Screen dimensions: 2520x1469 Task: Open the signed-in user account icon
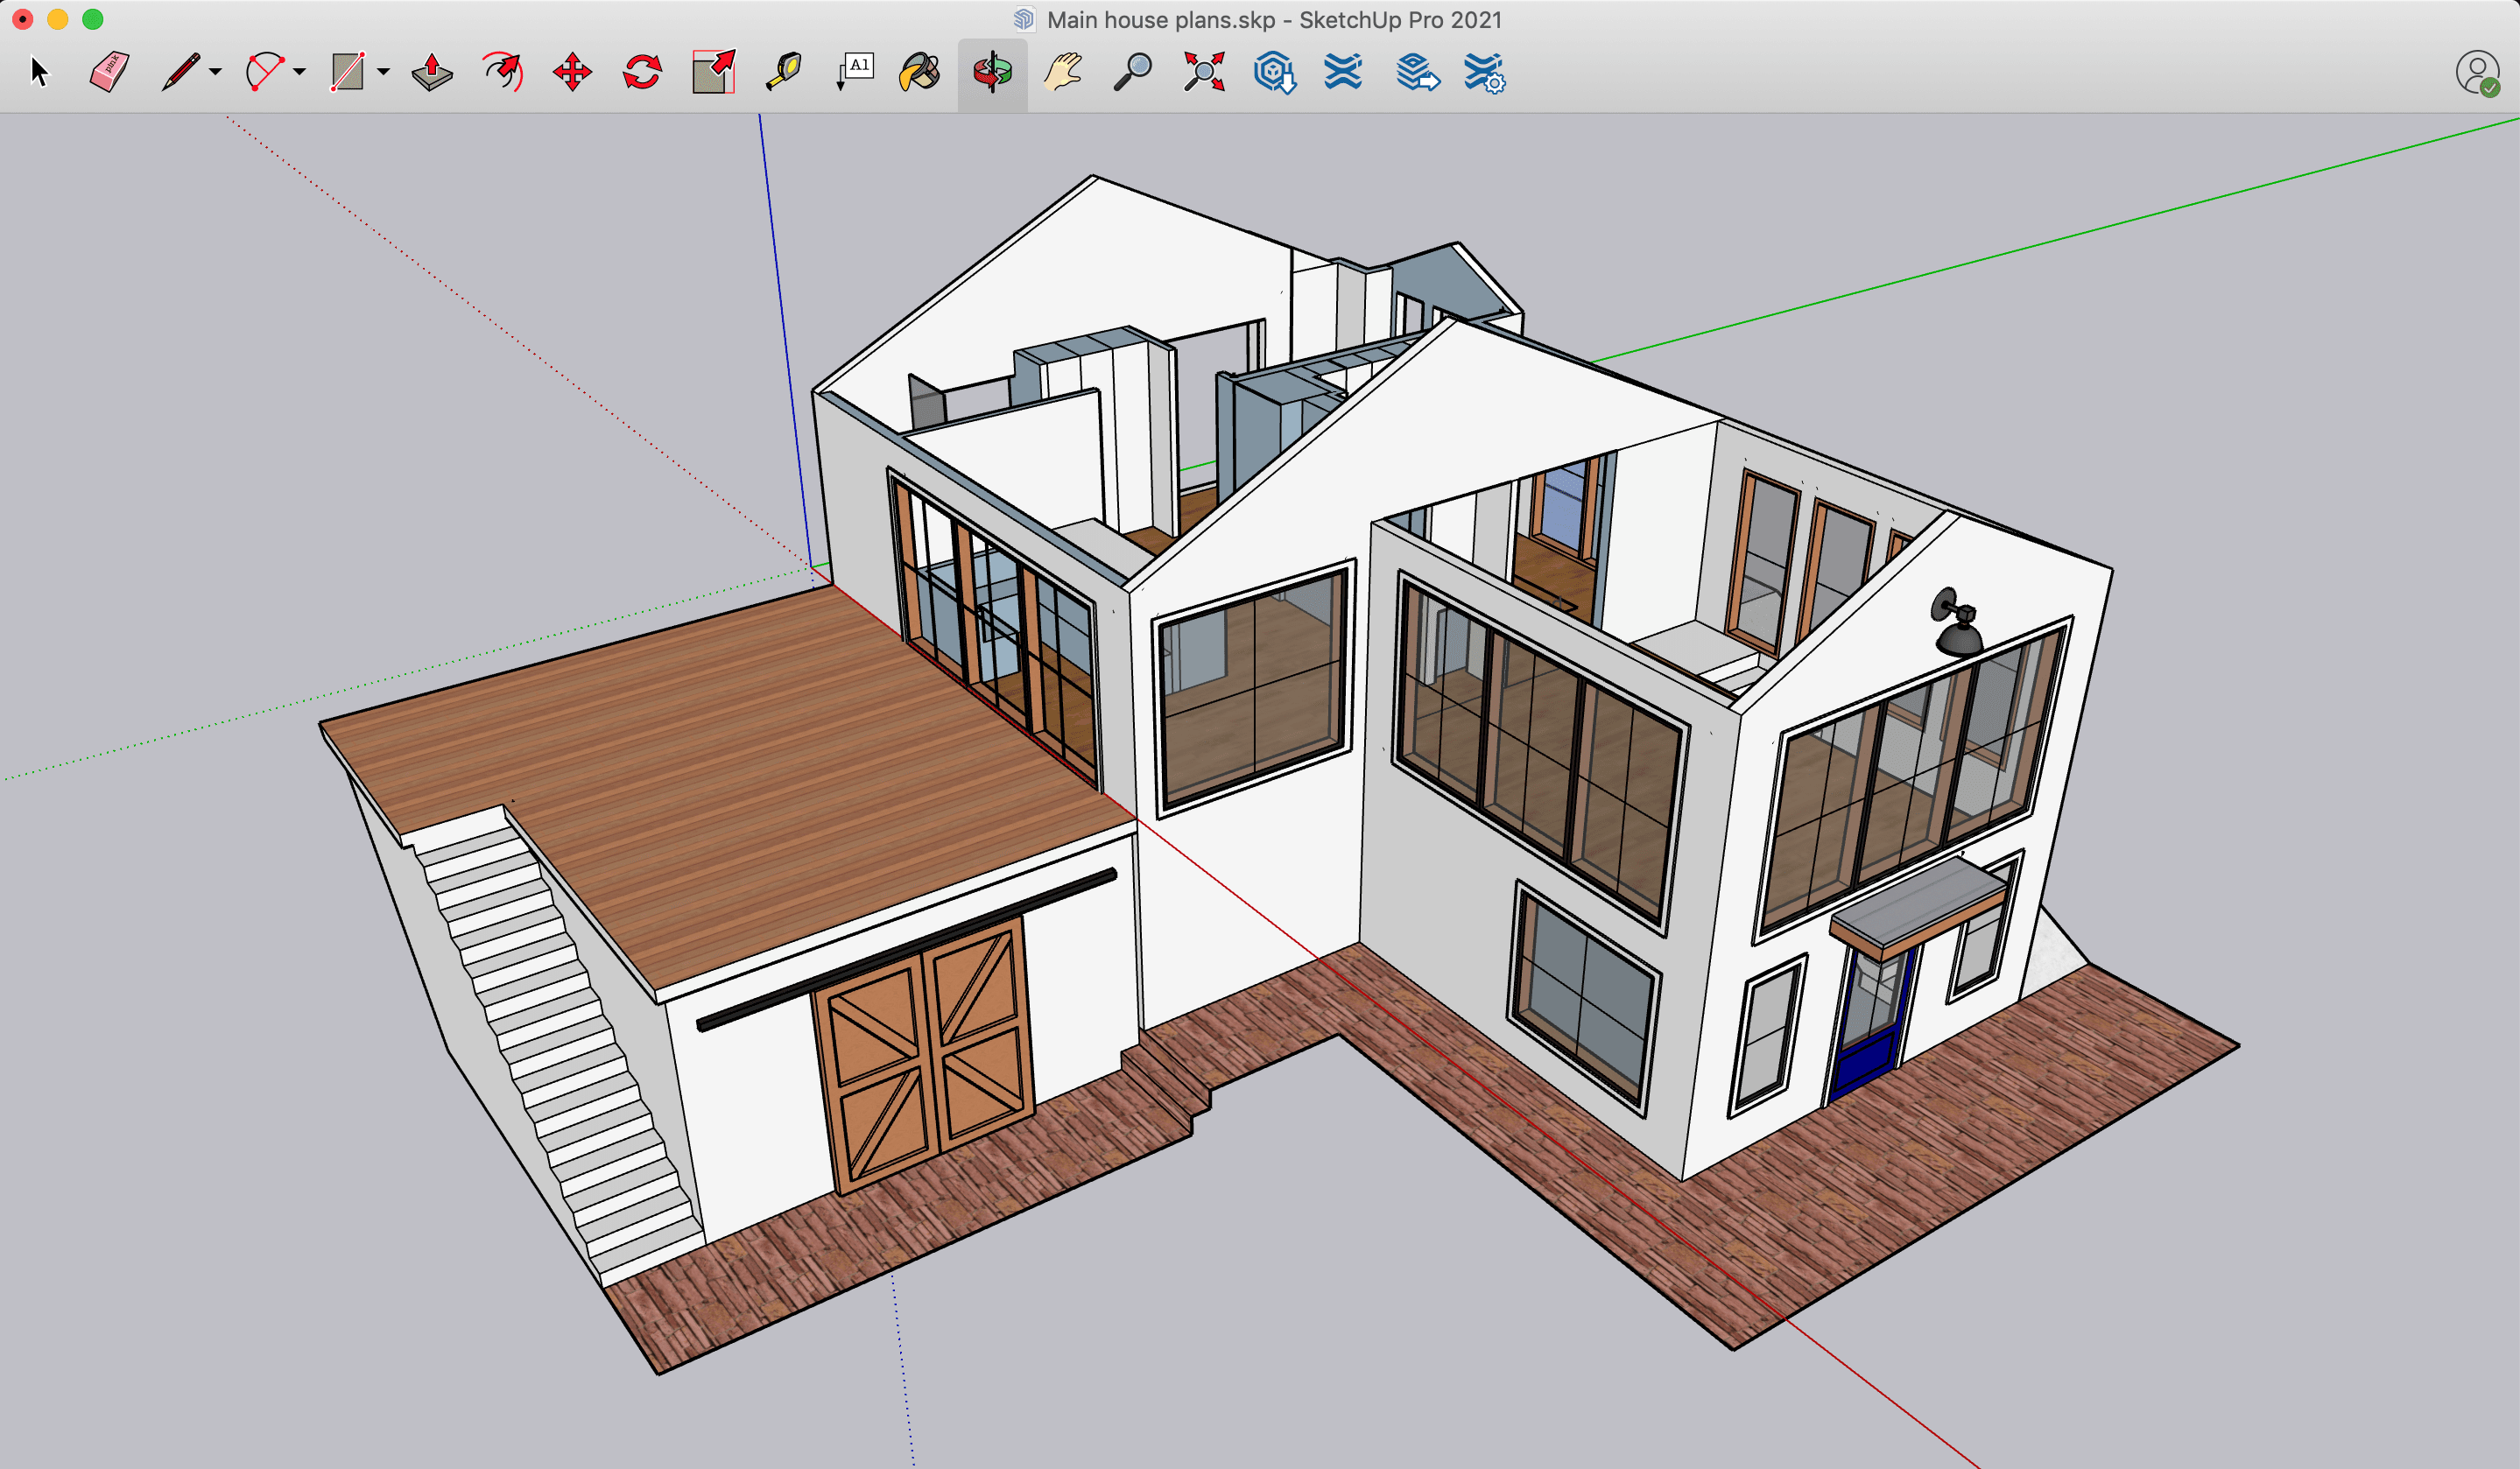point(2478,73)
